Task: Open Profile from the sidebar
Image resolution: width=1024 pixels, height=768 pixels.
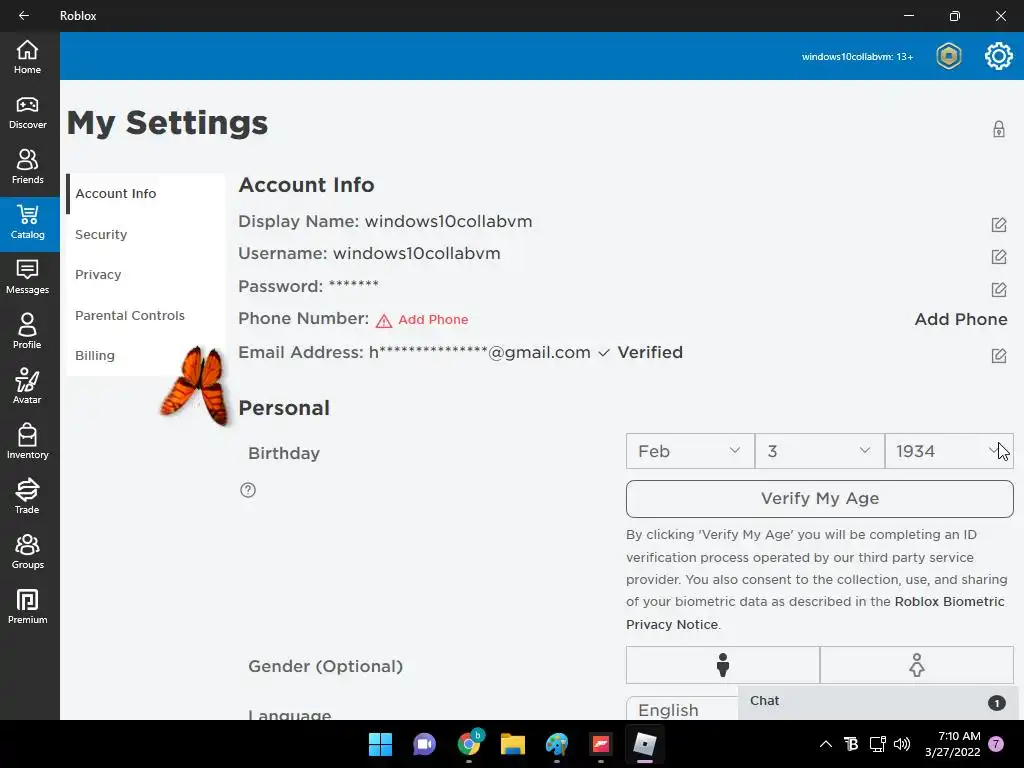Action: pos(27,332)
